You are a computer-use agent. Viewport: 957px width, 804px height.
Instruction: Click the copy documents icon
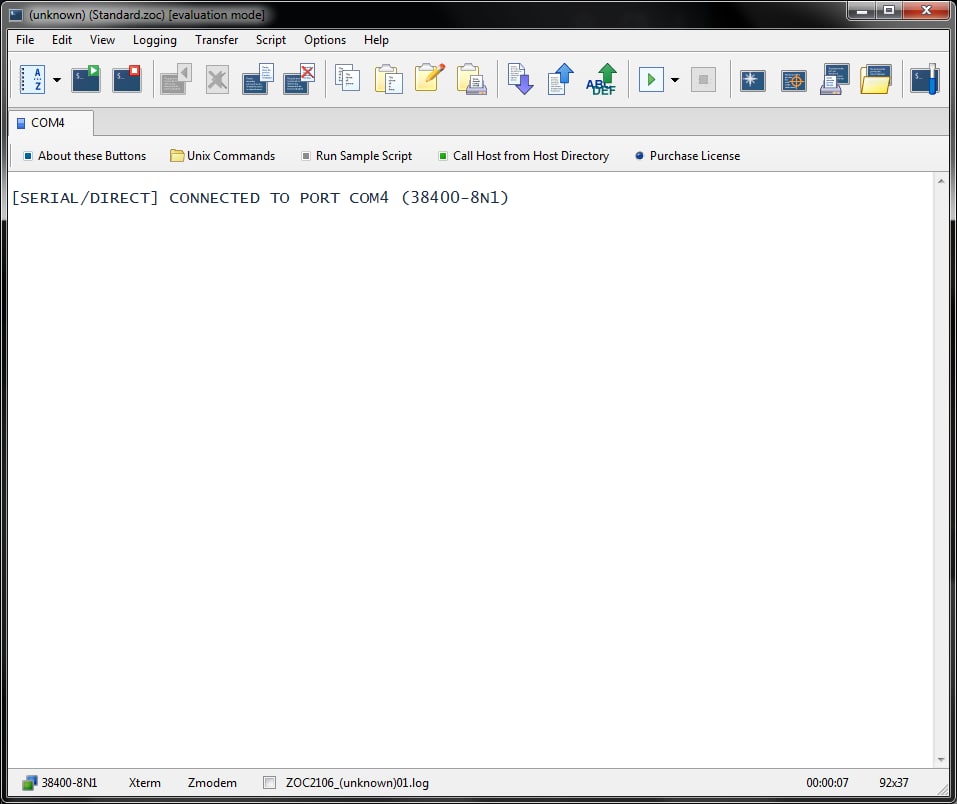click(347, 79)
